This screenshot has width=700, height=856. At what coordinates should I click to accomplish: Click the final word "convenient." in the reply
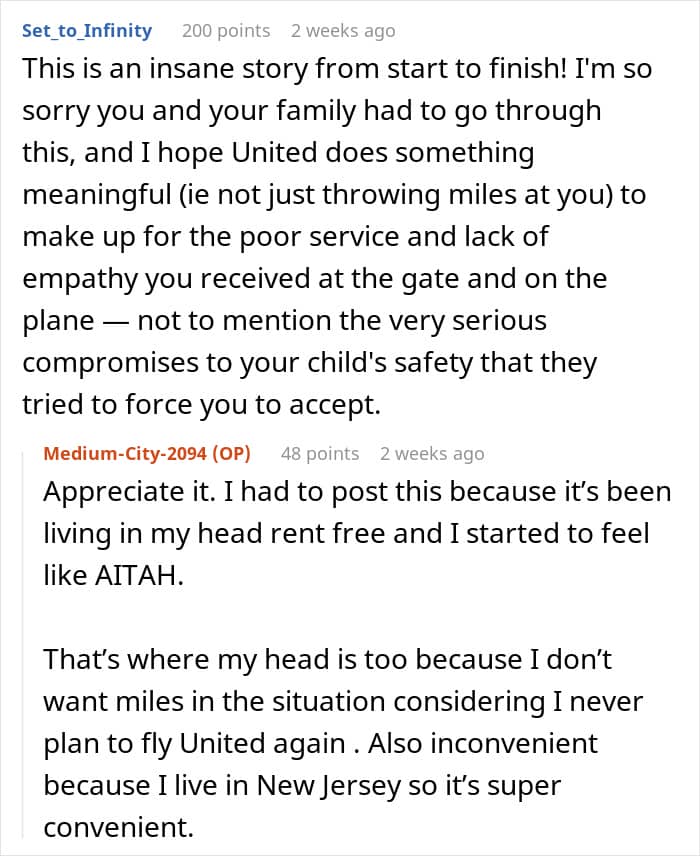pos(118,828)
